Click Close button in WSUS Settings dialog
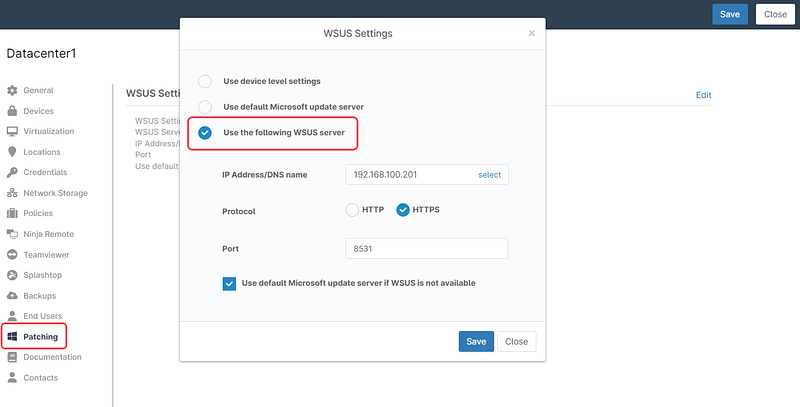The image size is (800, 407). (x=516, y=342)
